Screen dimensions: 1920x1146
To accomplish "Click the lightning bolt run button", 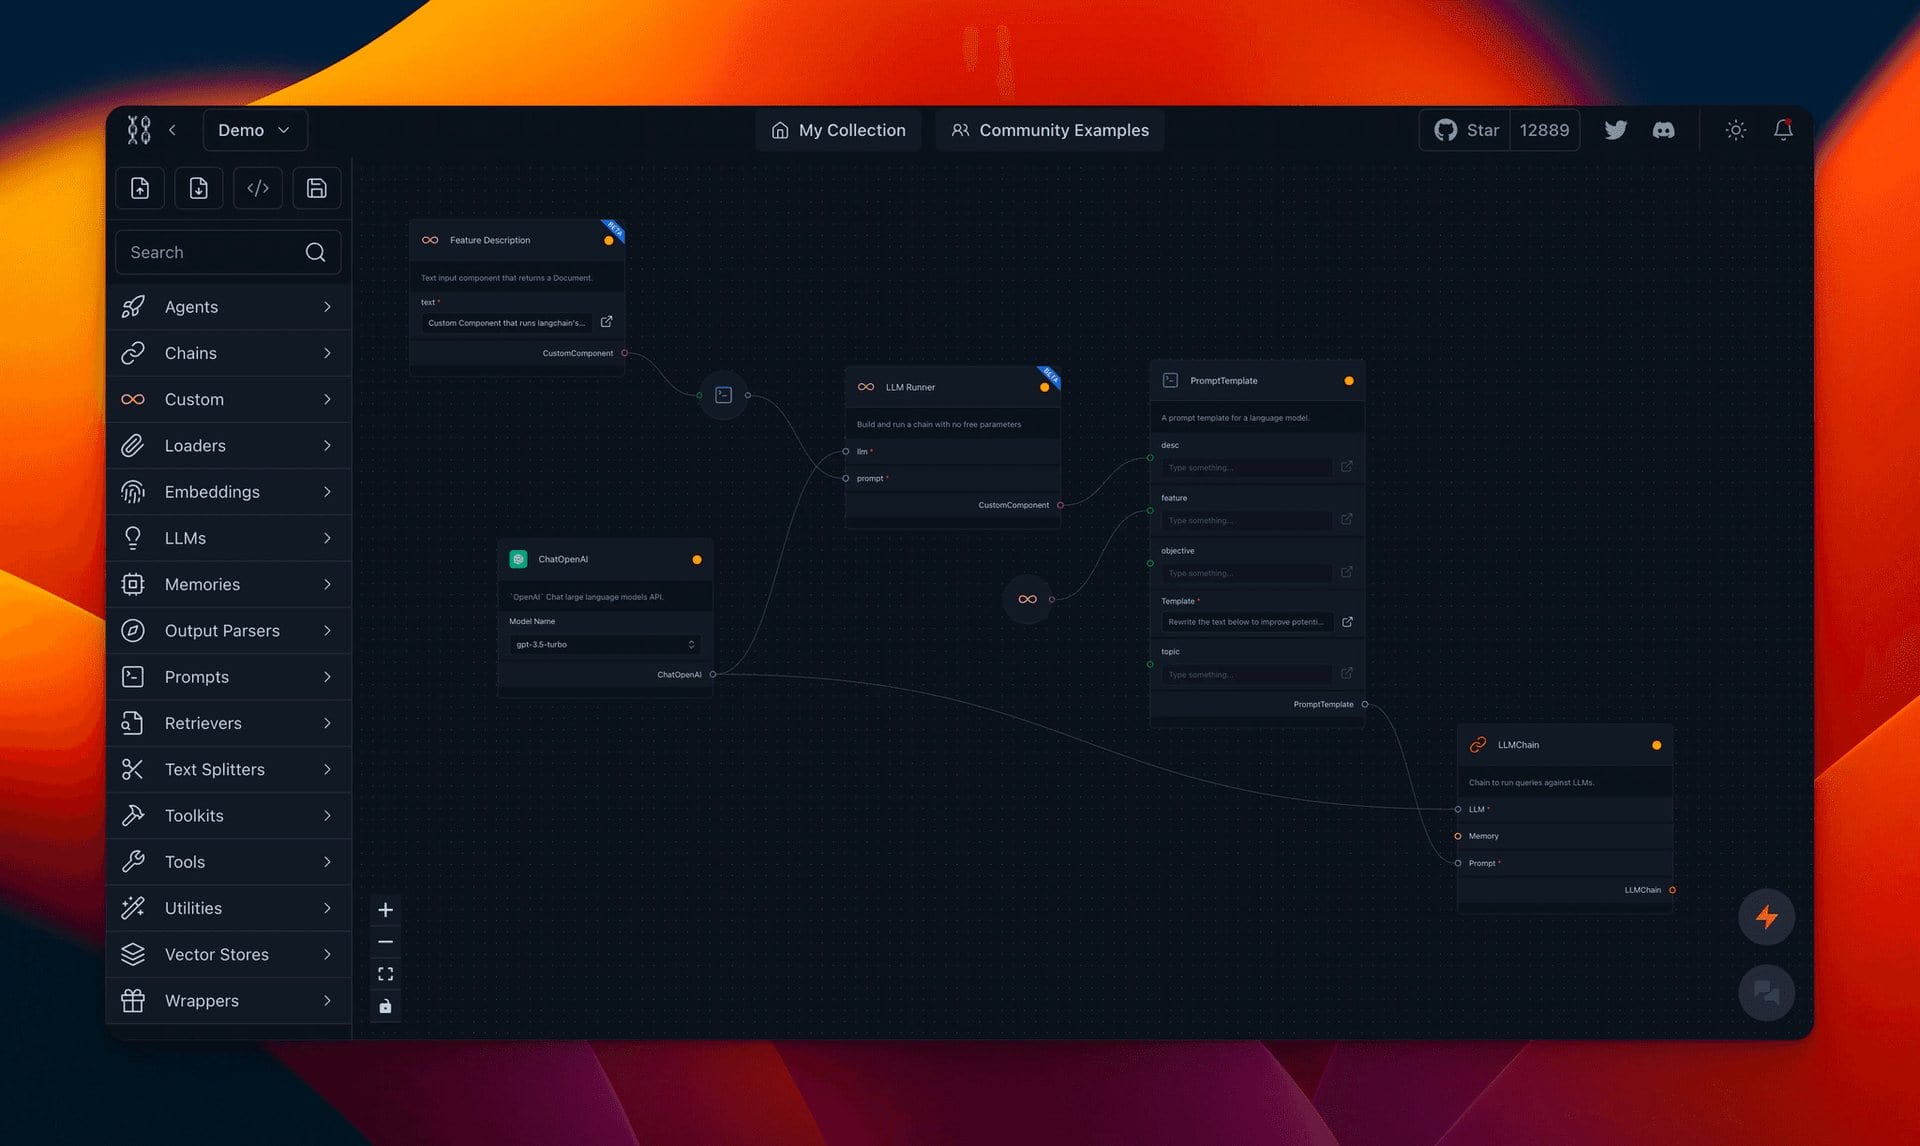I will [x=1767, y=915].
